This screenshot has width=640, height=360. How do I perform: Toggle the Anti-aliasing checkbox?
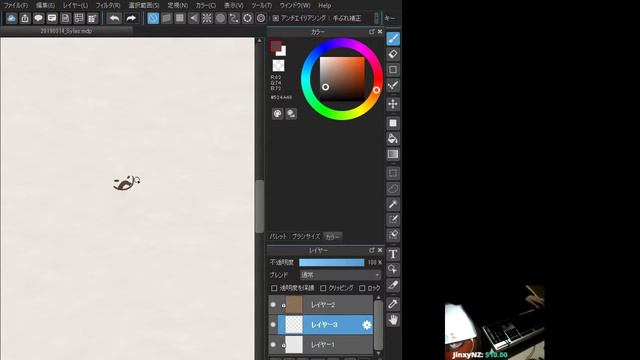[276, 18]
